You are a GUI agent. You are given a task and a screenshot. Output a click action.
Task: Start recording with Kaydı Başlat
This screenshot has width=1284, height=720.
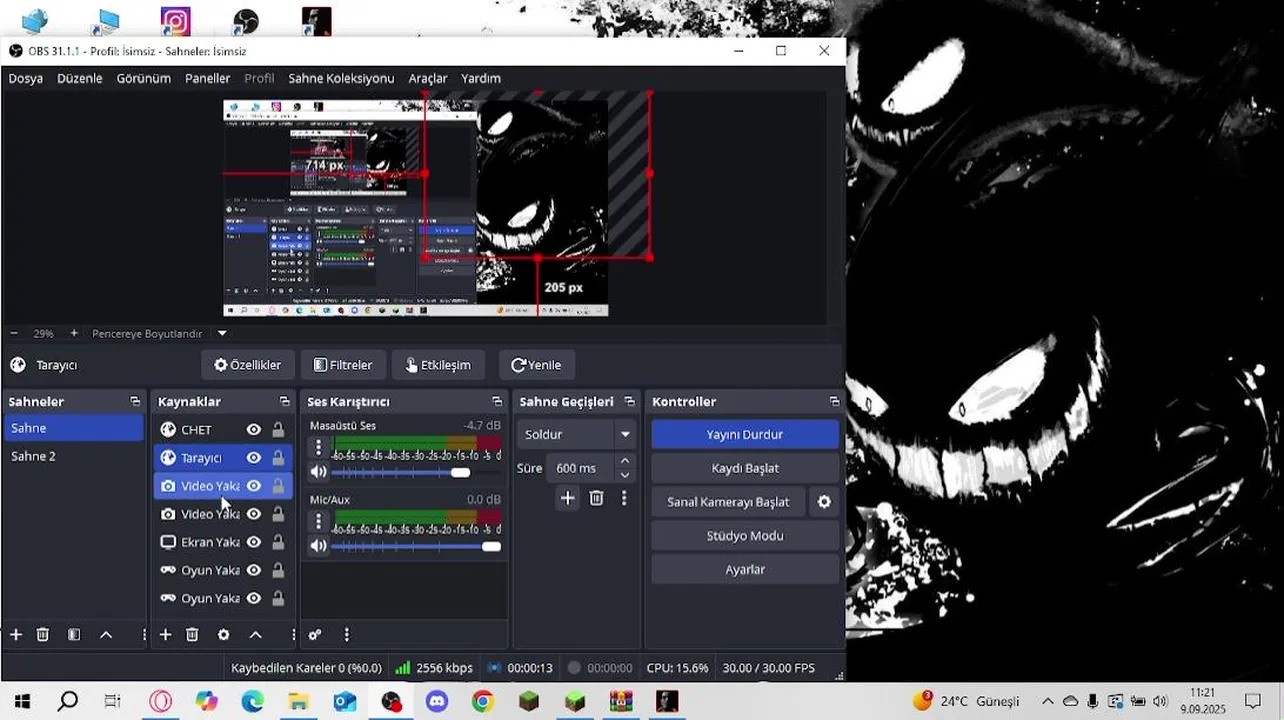click(x=745, y=468)
